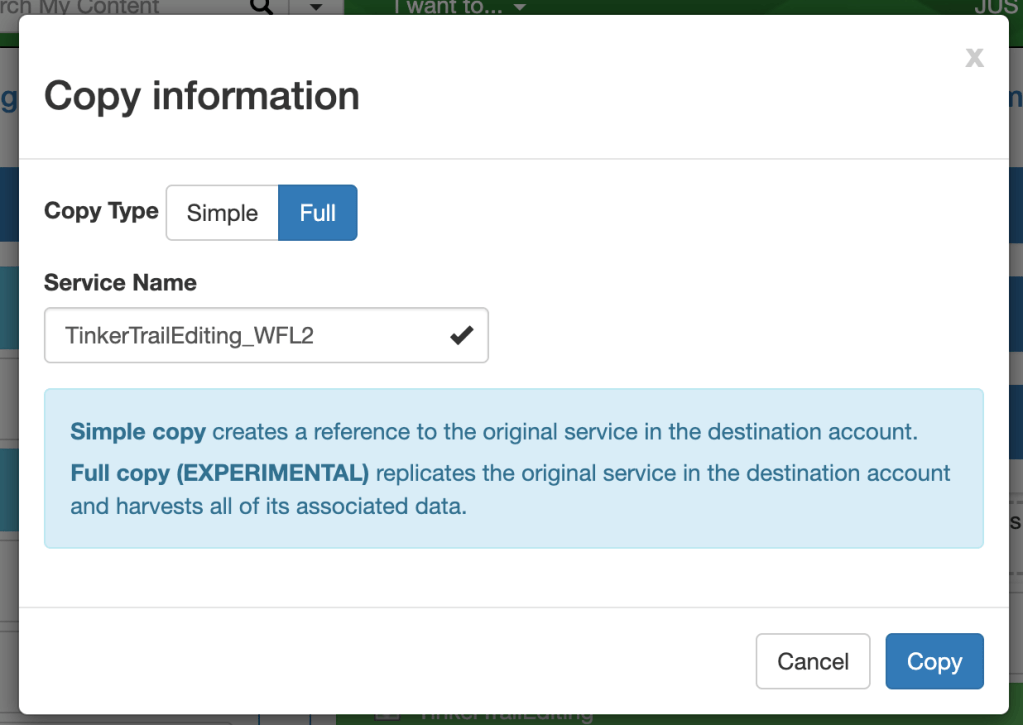Open the search options caret dropdown
The image size is (1023, 725).
pos(316,7)
